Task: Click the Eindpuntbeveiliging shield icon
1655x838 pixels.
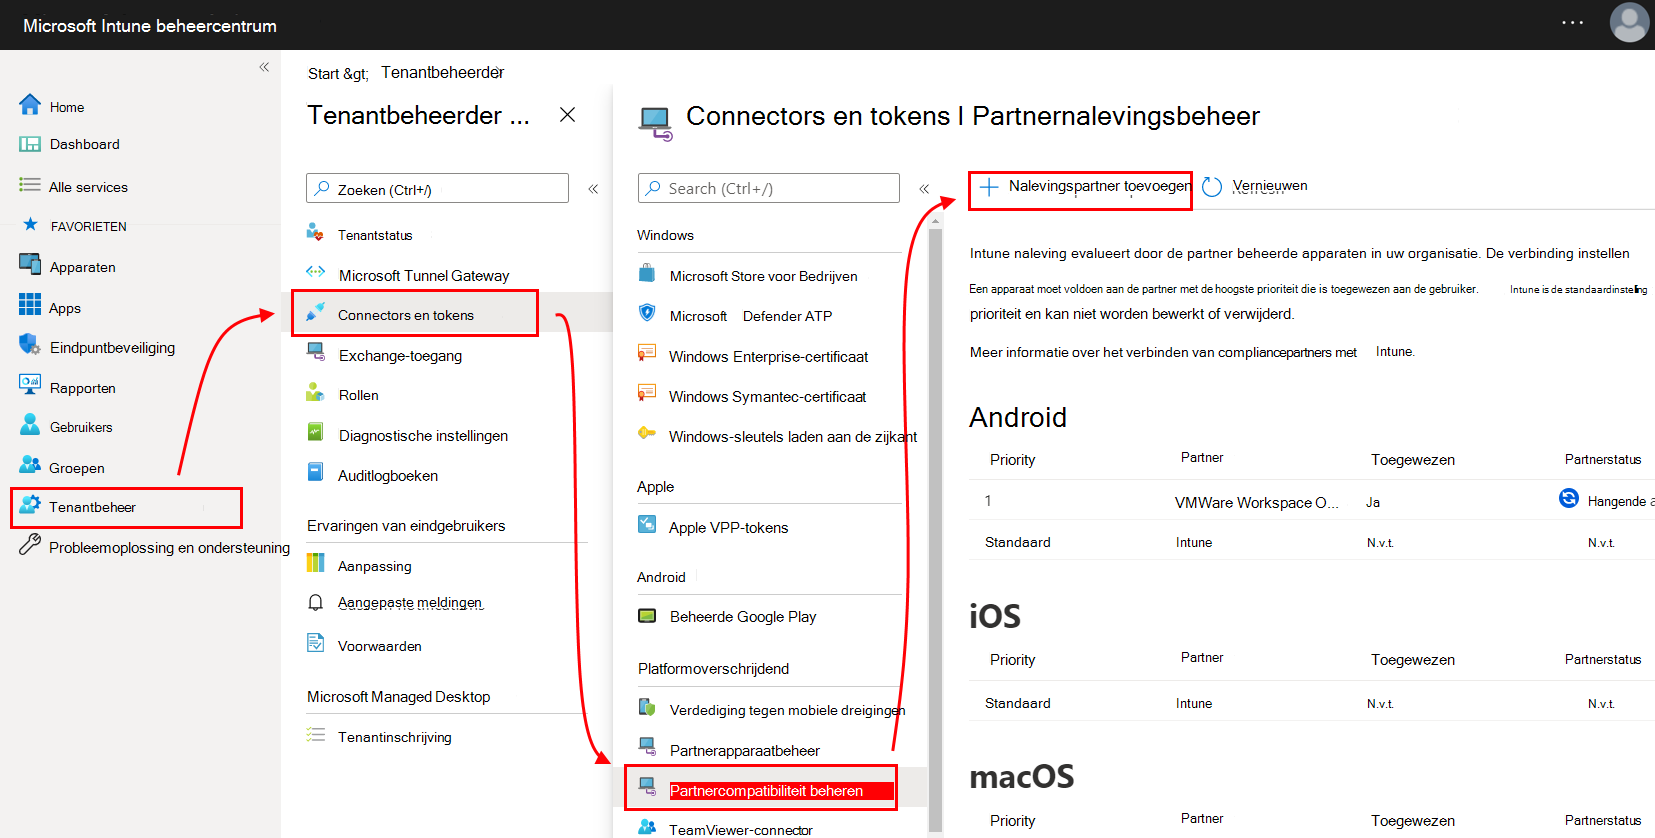Action: [30, 345]
